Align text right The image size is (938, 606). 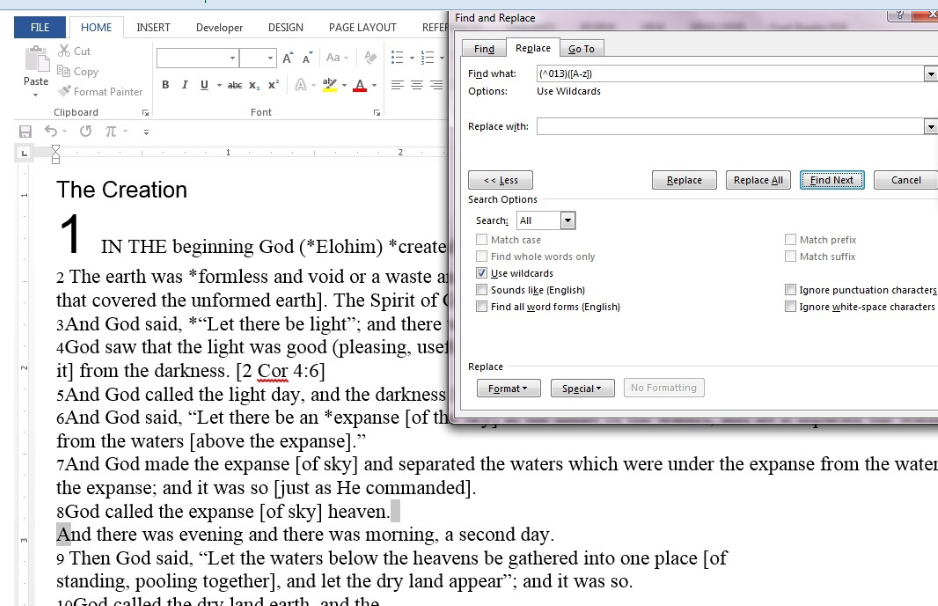437,85
